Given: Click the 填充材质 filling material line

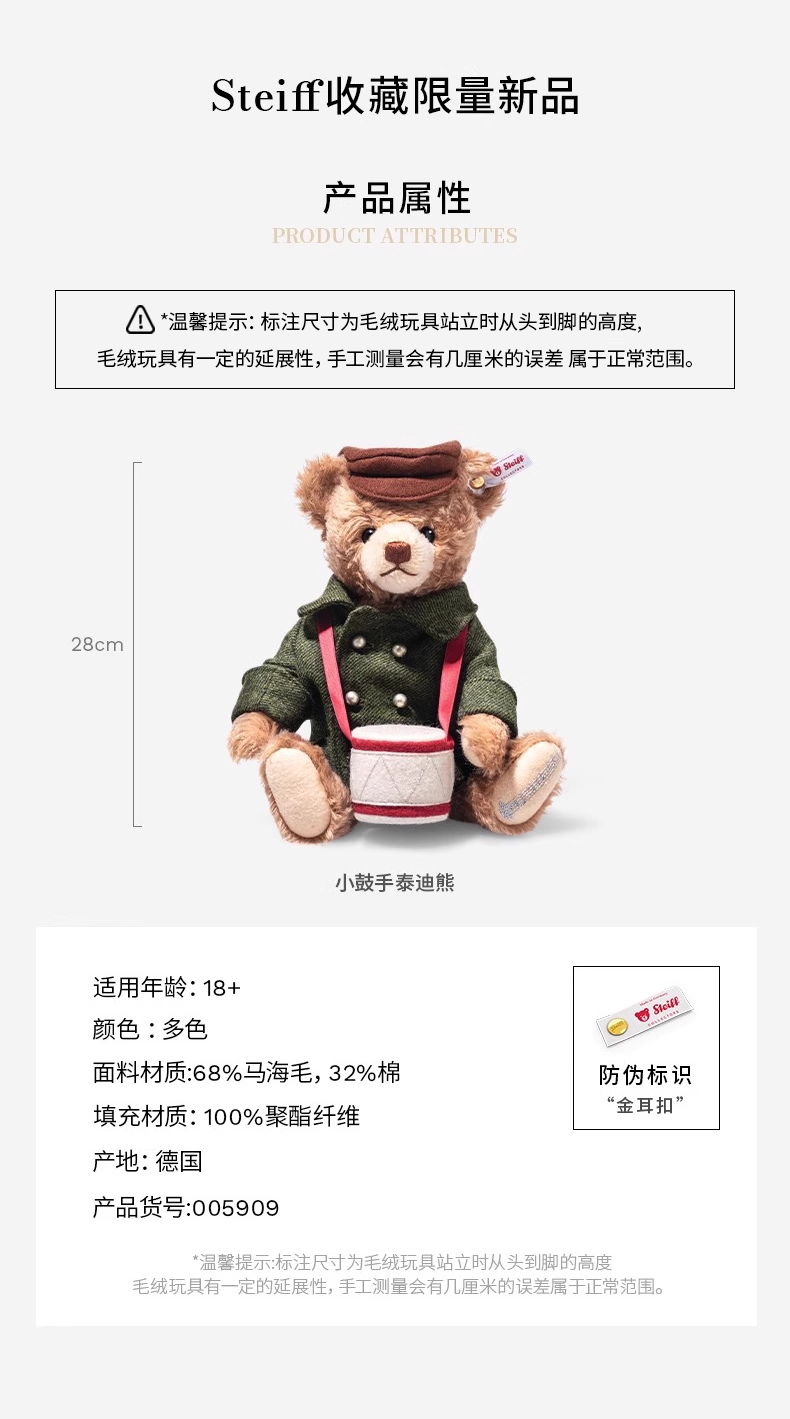Looking at the screenshot, I should click(226, 1117).
